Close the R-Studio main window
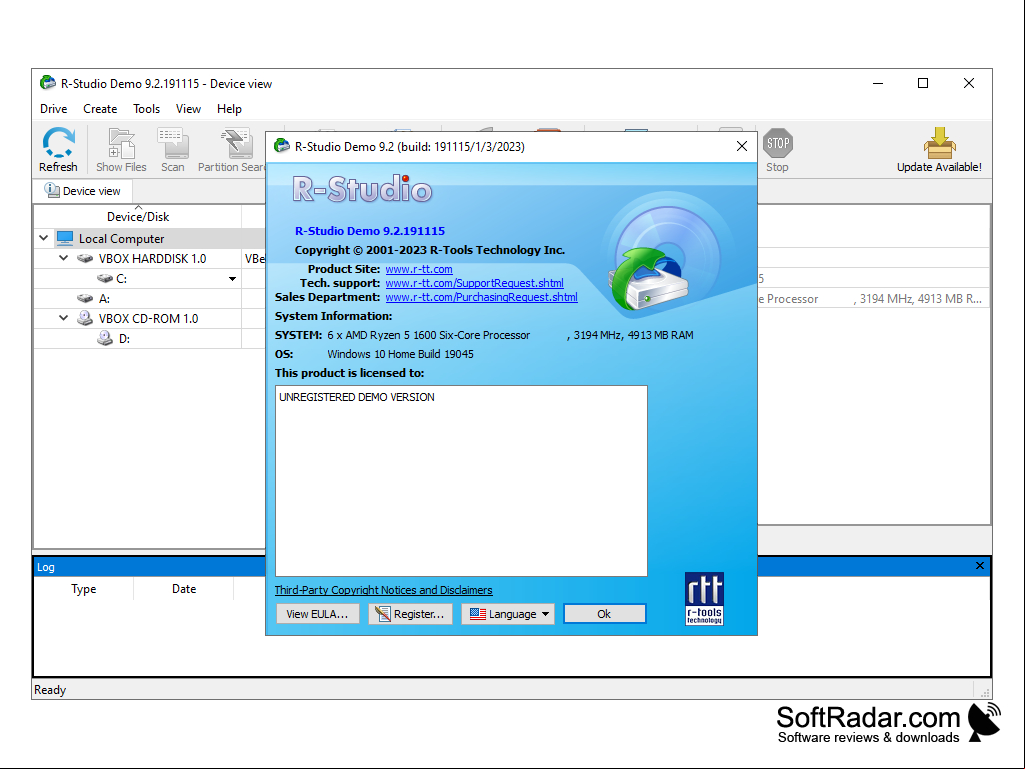The image size is (1025, 769). (x=969, y=83)
